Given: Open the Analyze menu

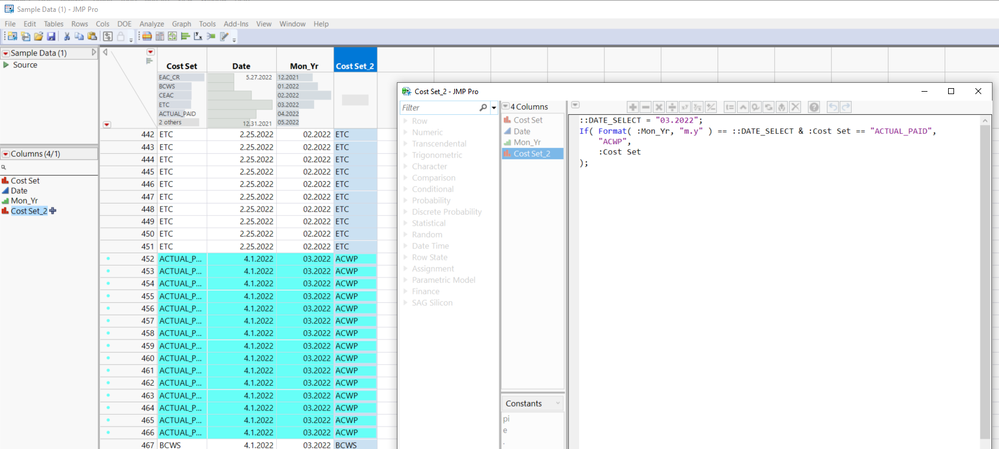Looking at the screenshot, I should point(151,24).
